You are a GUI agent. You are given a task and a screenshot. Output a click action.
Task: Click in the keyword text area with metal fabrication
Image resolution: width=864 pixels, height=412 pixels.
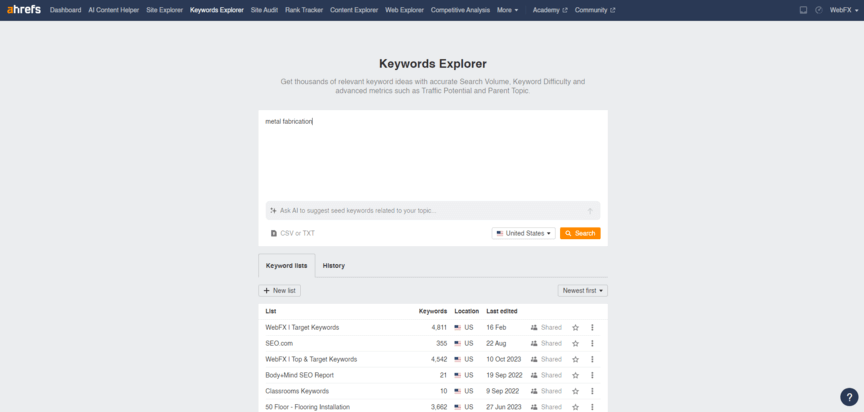(433, 155)
